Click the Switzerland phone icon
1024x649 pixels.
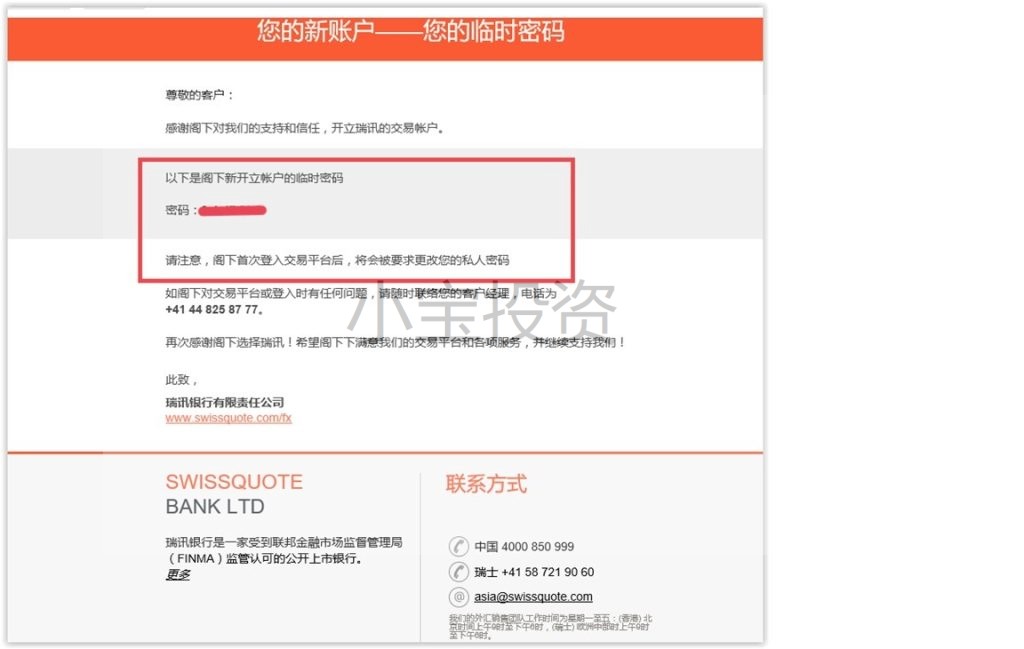458,572
